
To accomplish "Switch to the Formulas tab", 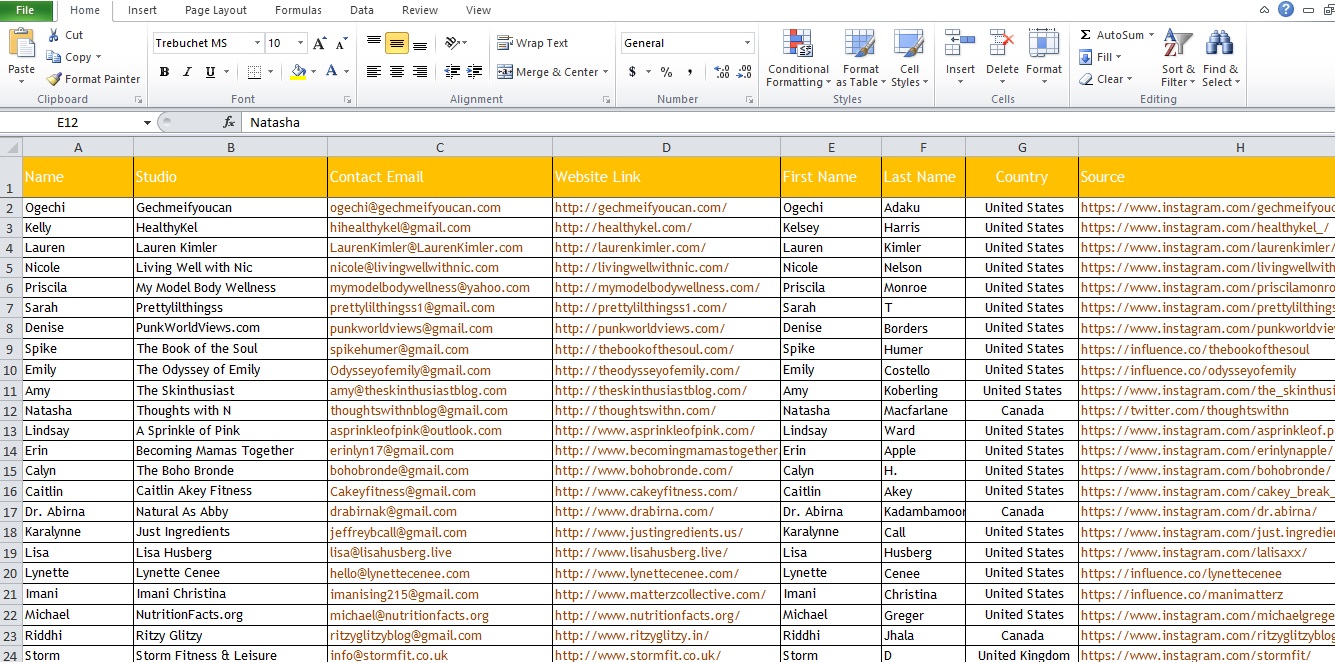I will point(298,10).
